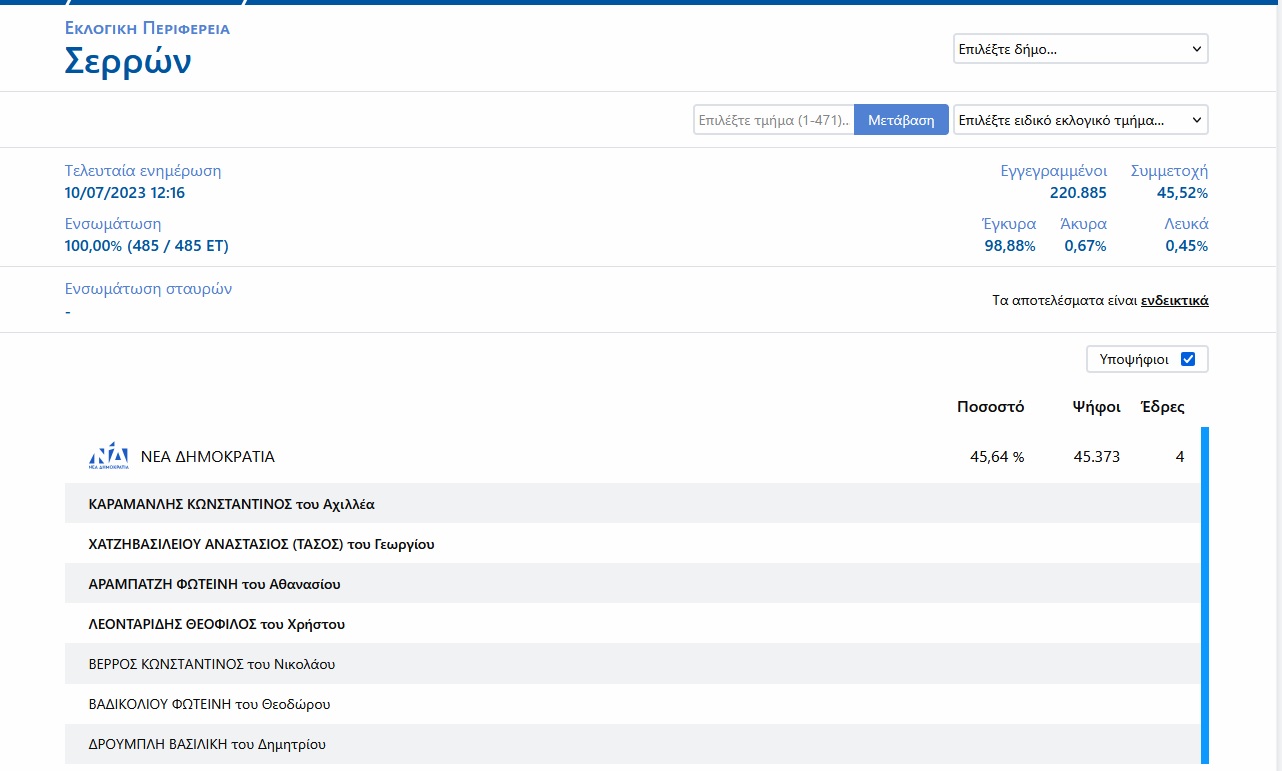
Task: Click the Σερρών region heading
Action: 128,61
